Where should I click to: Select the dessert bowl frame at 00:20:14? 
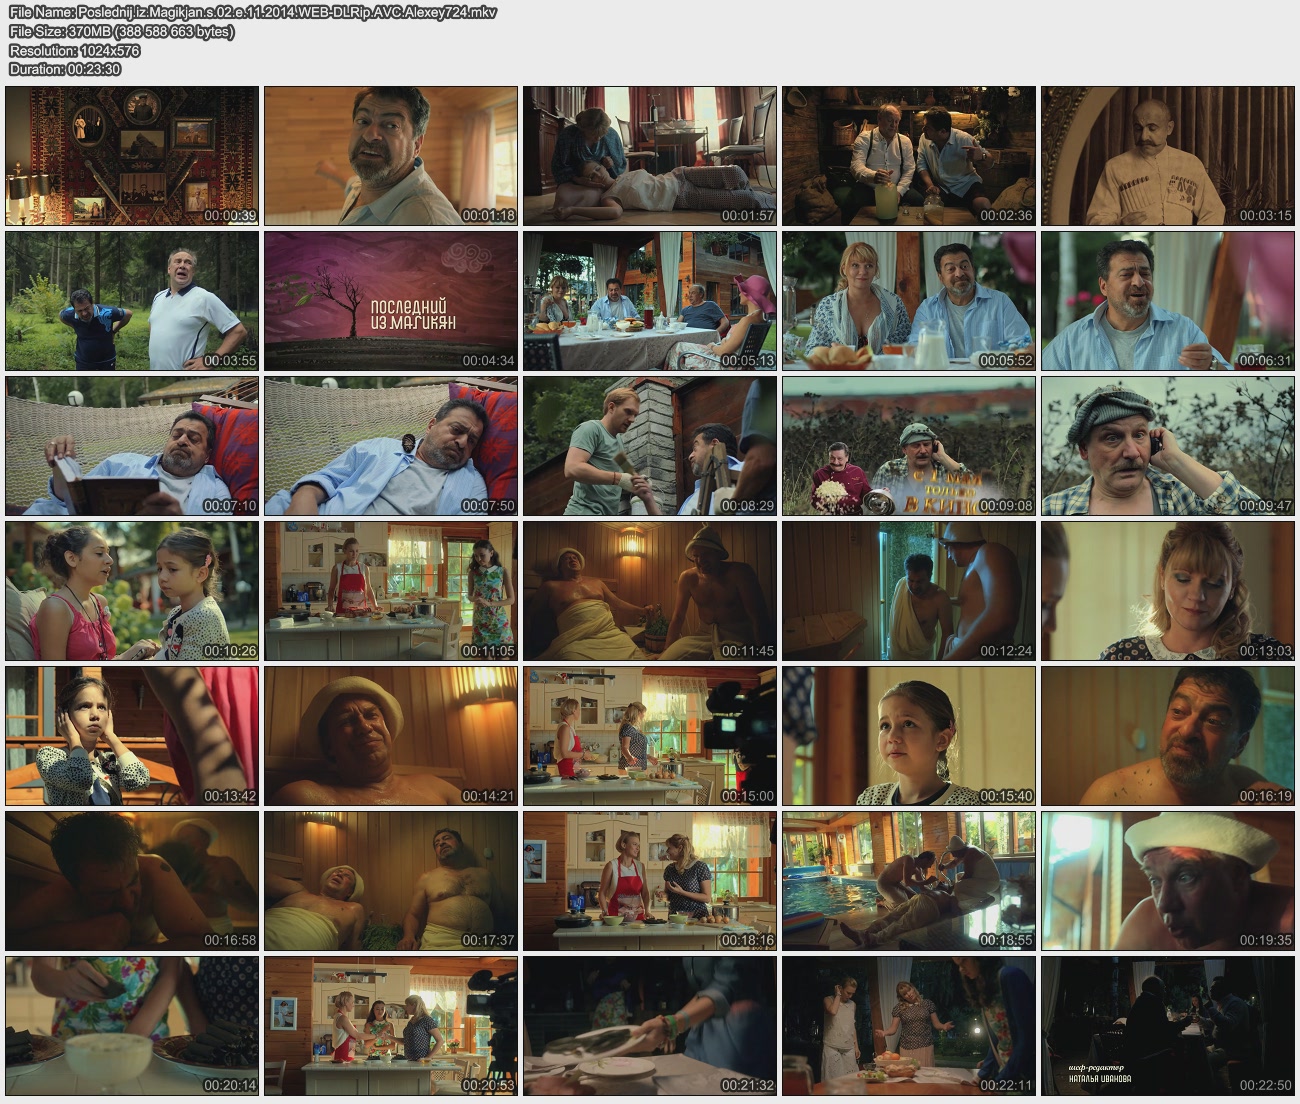[132, 1026]
